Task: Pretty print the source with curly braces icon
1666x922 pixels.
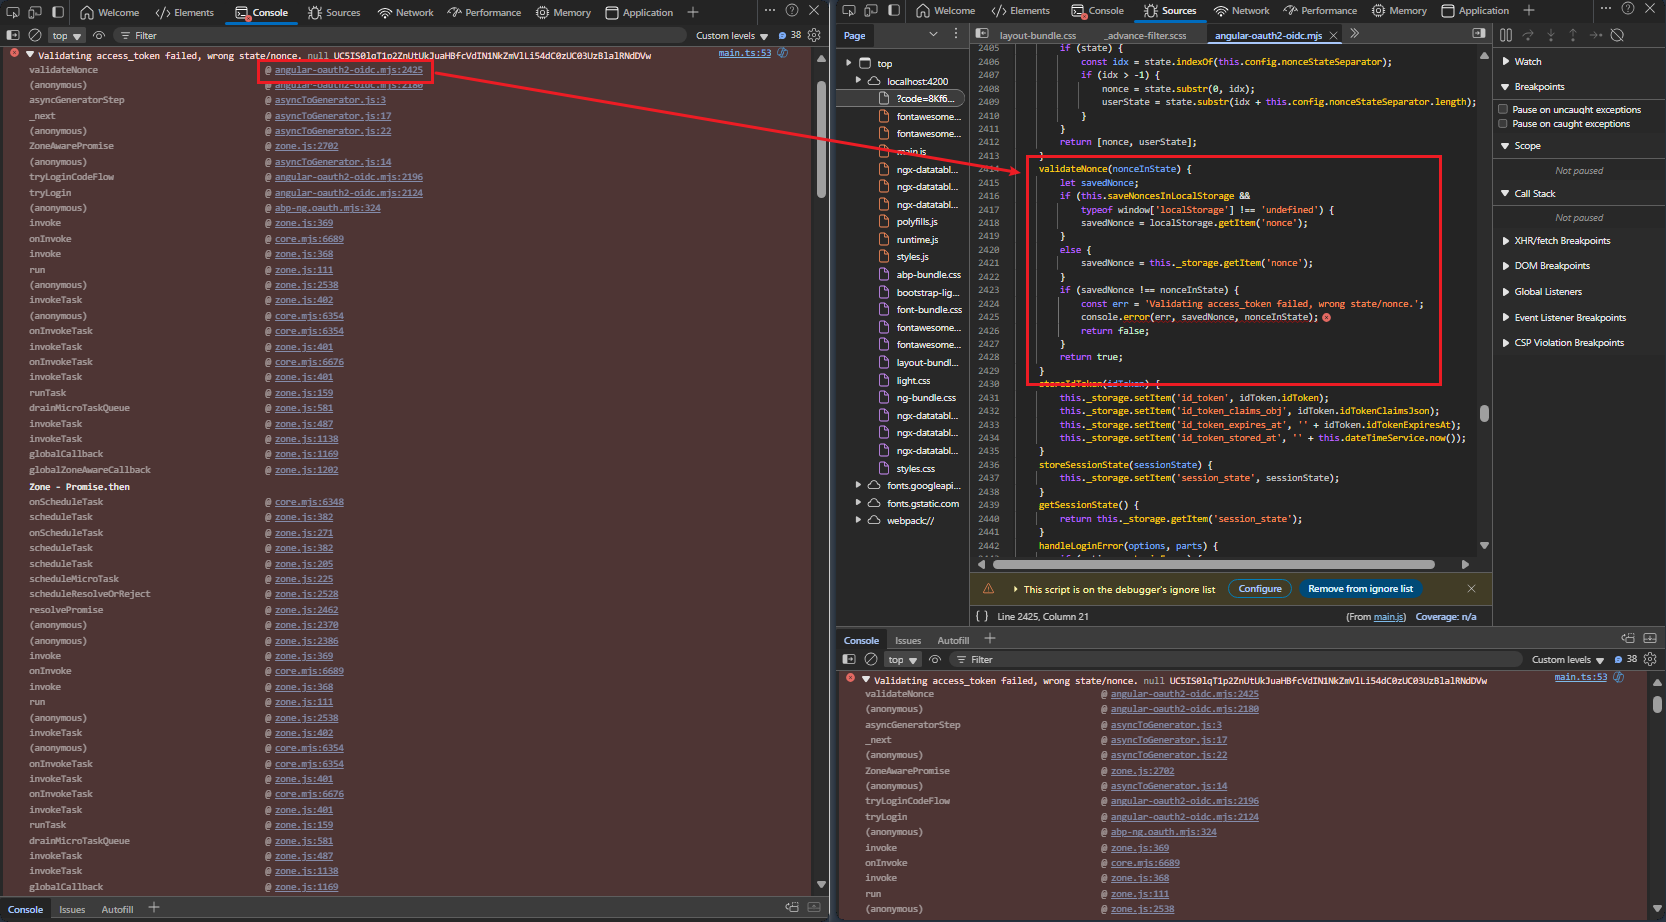Action: tap(982, 617)
